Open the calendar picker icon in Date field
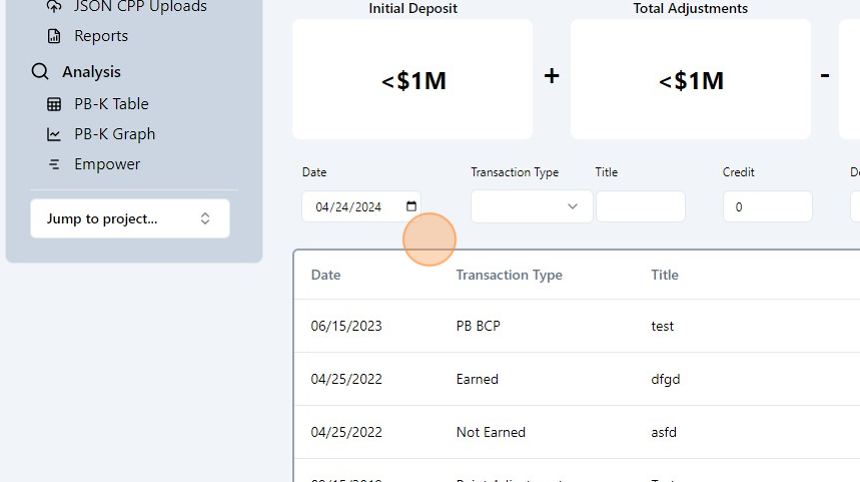The height and width of the screenshot is (482, 860). [x=411, y=207]
